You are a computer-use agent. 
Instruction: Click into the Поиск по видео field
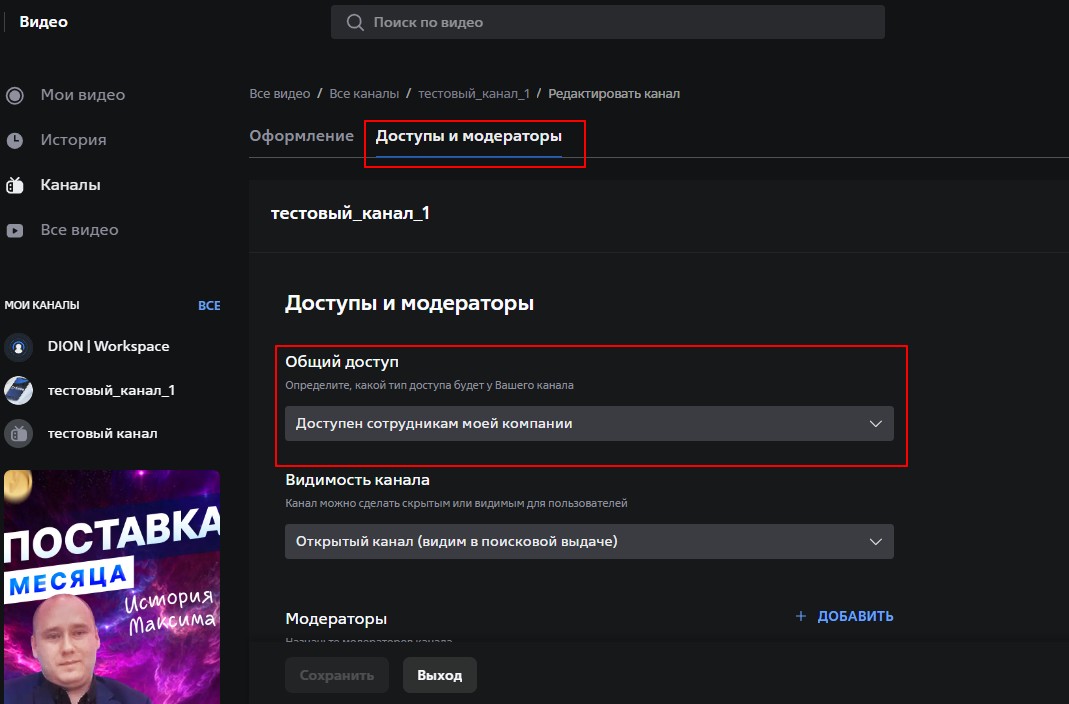pyautogui.click(x=620, y=22)
